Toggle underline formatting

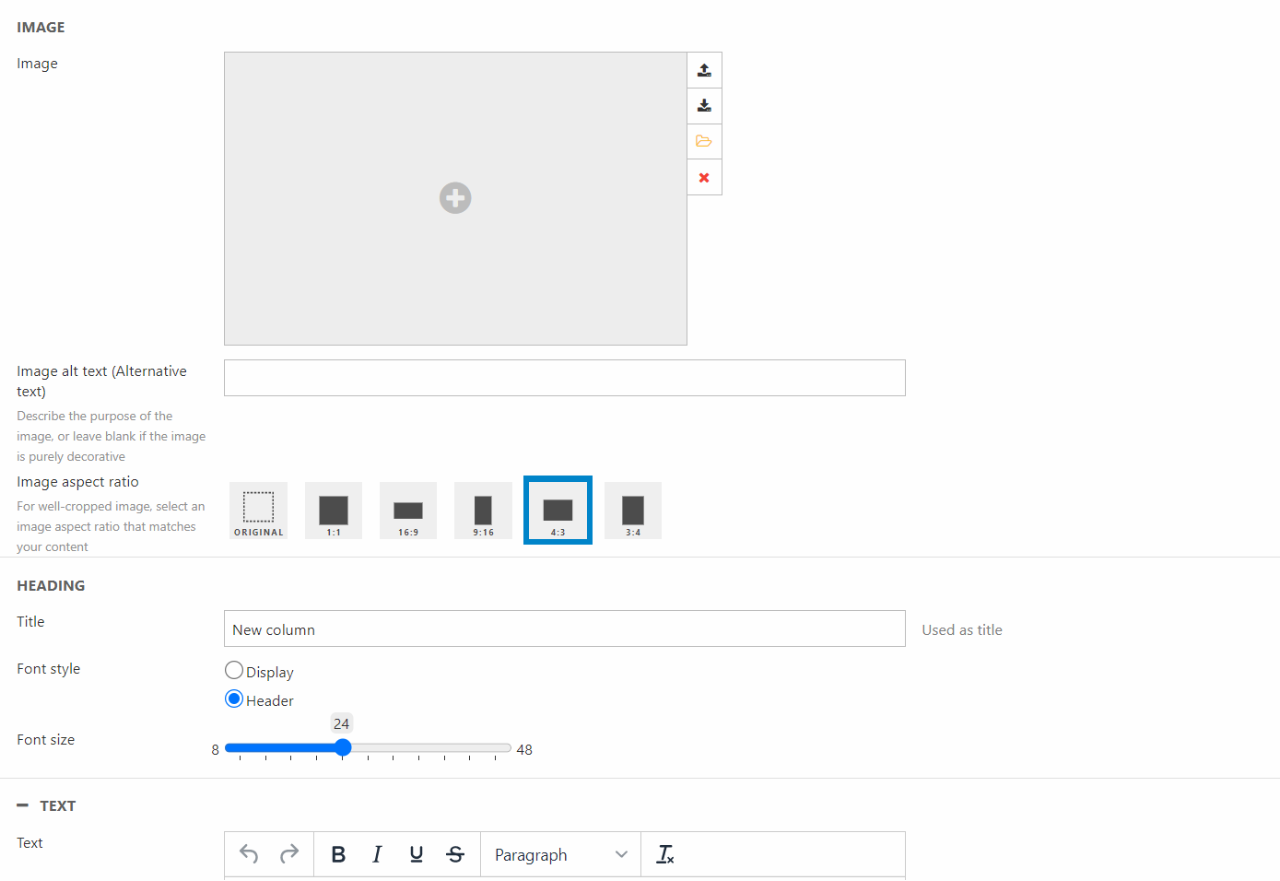click(416, 855)
